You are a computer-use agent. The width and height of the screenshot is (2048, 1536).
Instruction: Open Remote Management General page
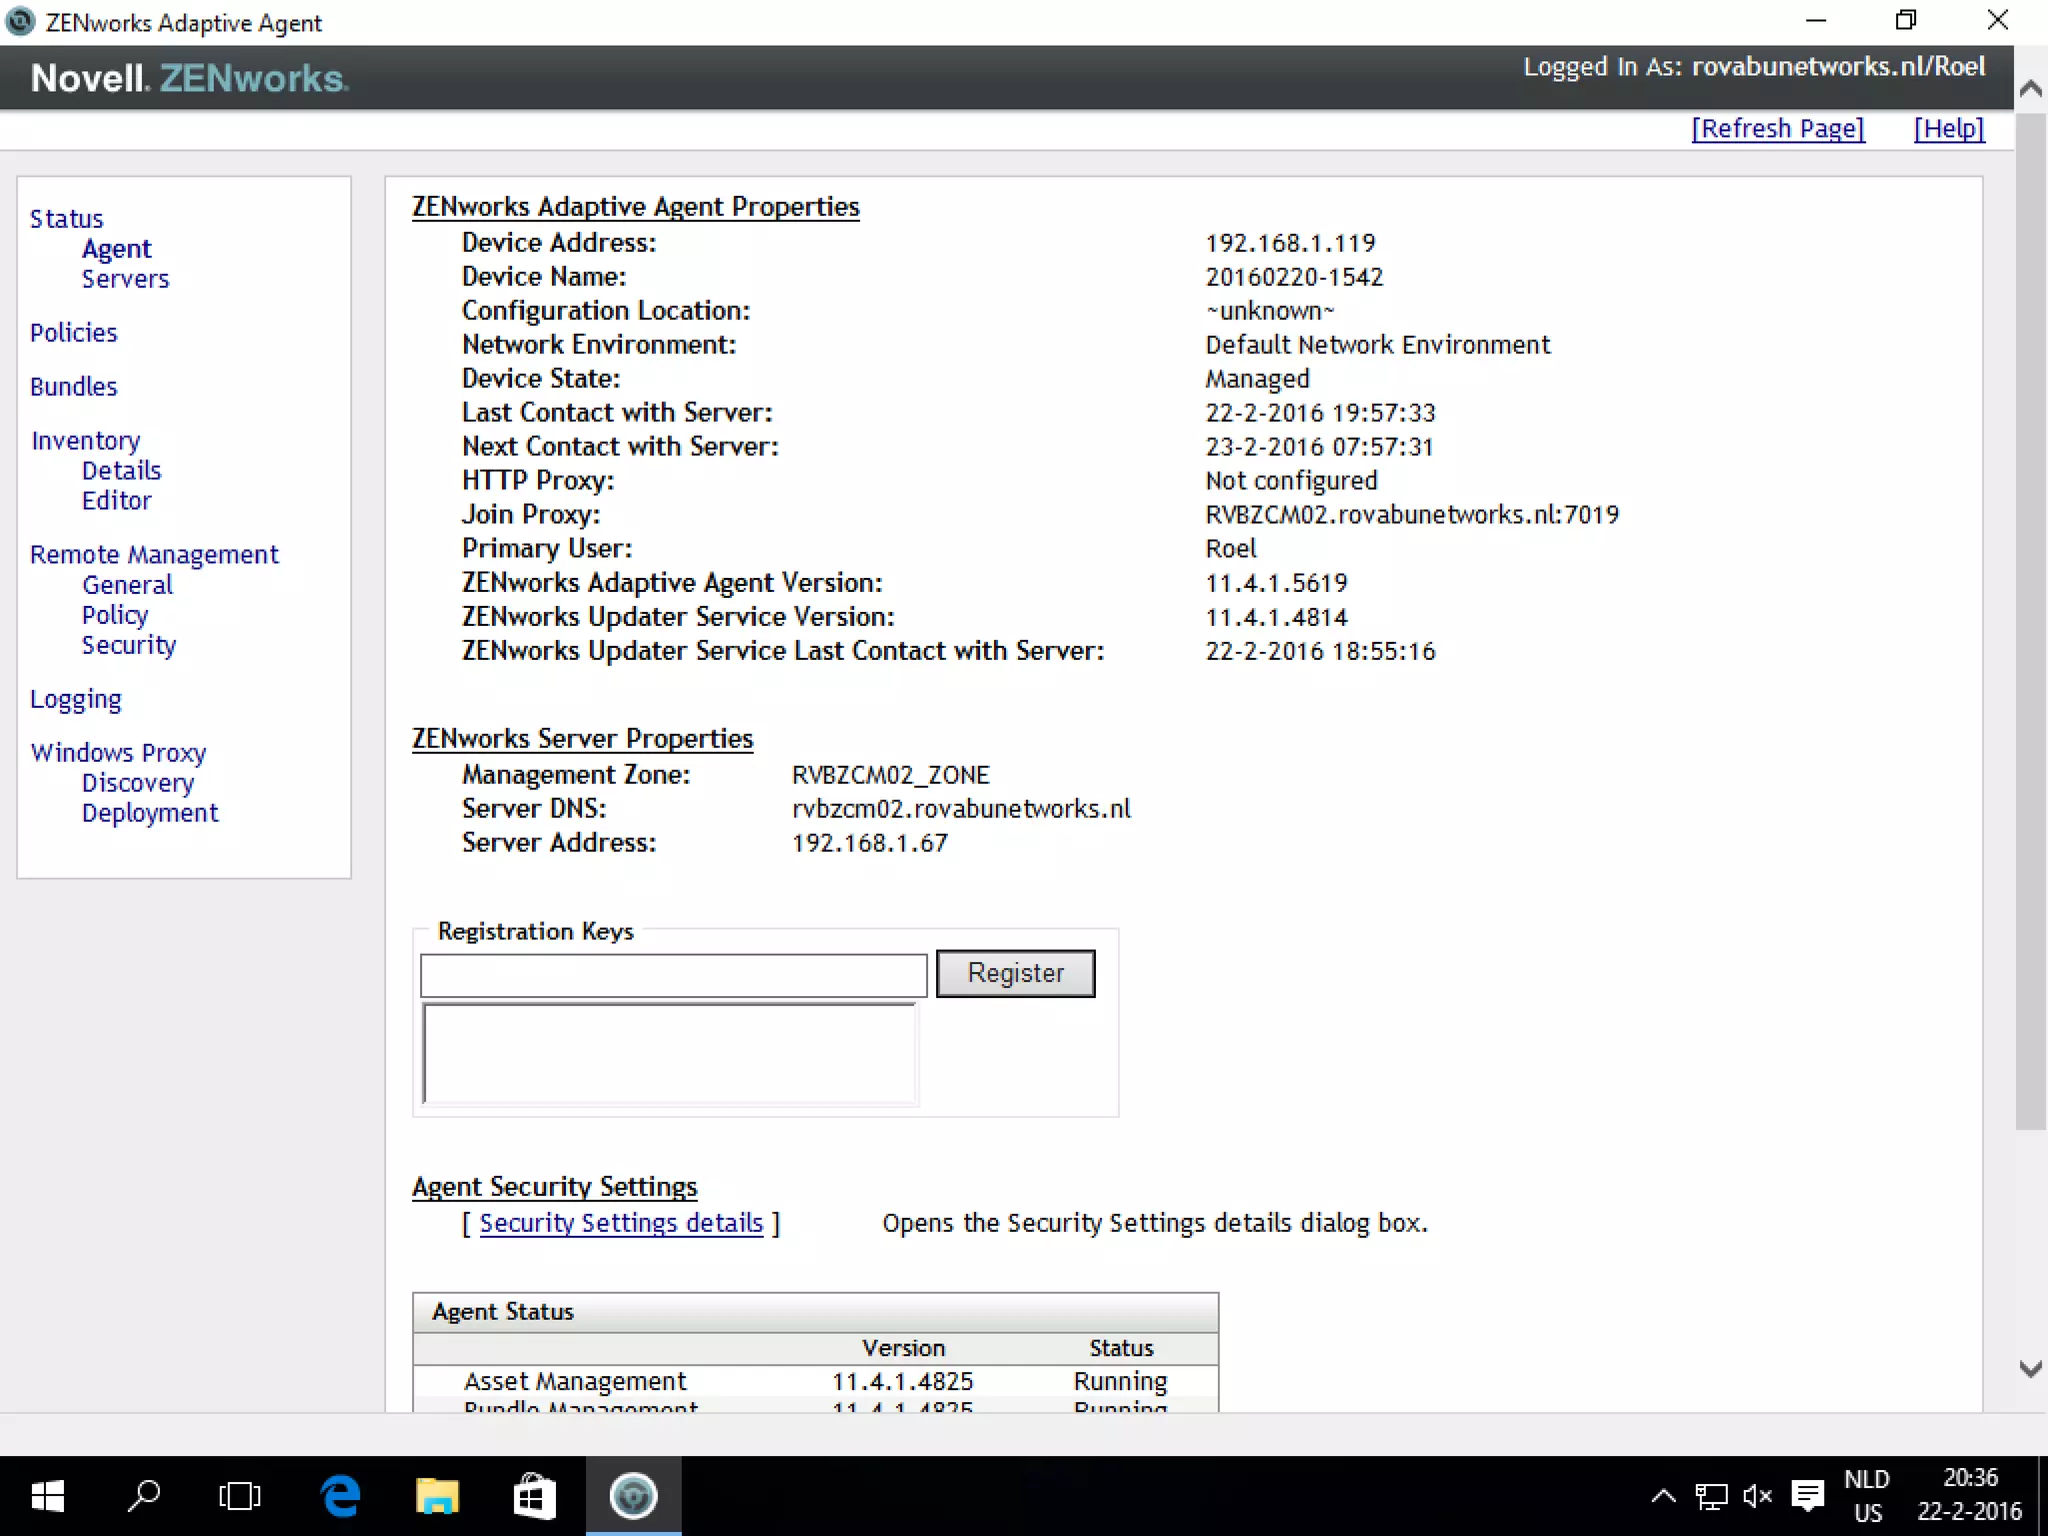pos(127,585)
